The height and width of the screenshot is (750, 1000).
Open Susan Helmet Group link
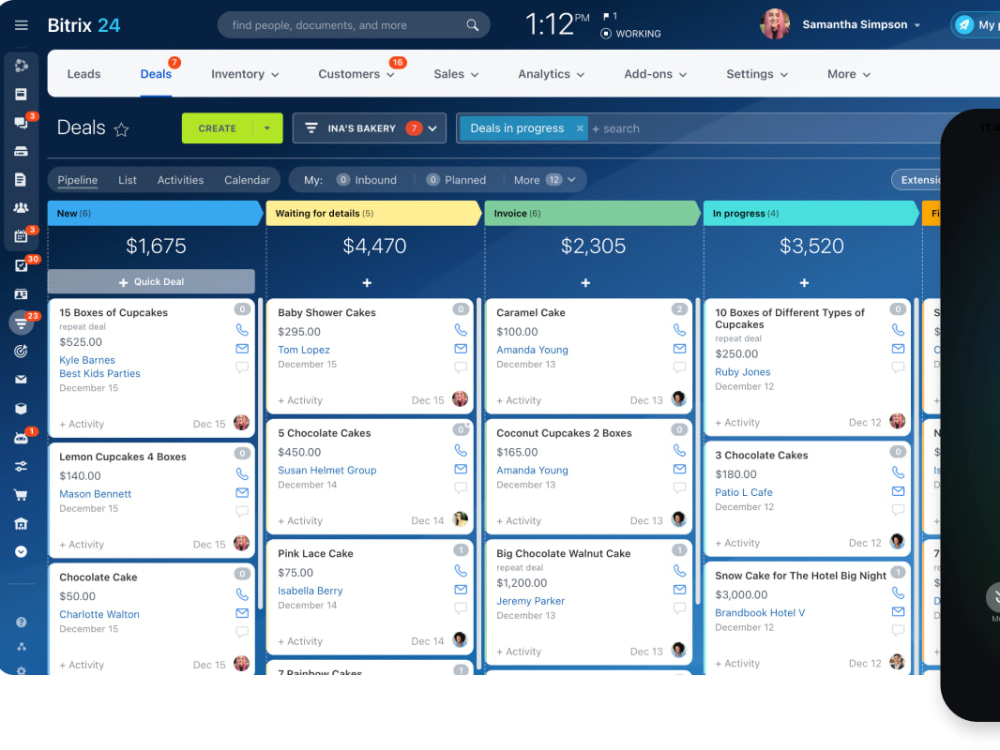[x=327, y=470]
